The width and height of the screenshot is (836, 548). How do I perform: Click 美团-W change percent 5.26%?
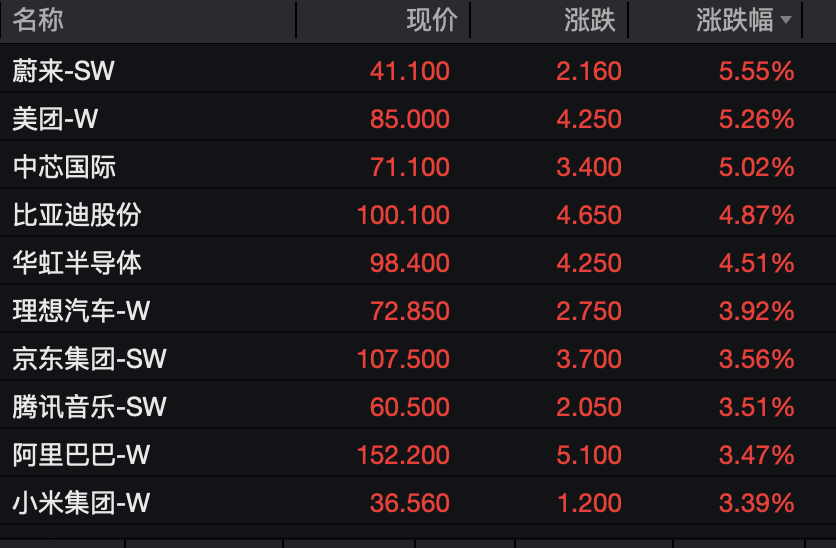(x=756, y=119)
